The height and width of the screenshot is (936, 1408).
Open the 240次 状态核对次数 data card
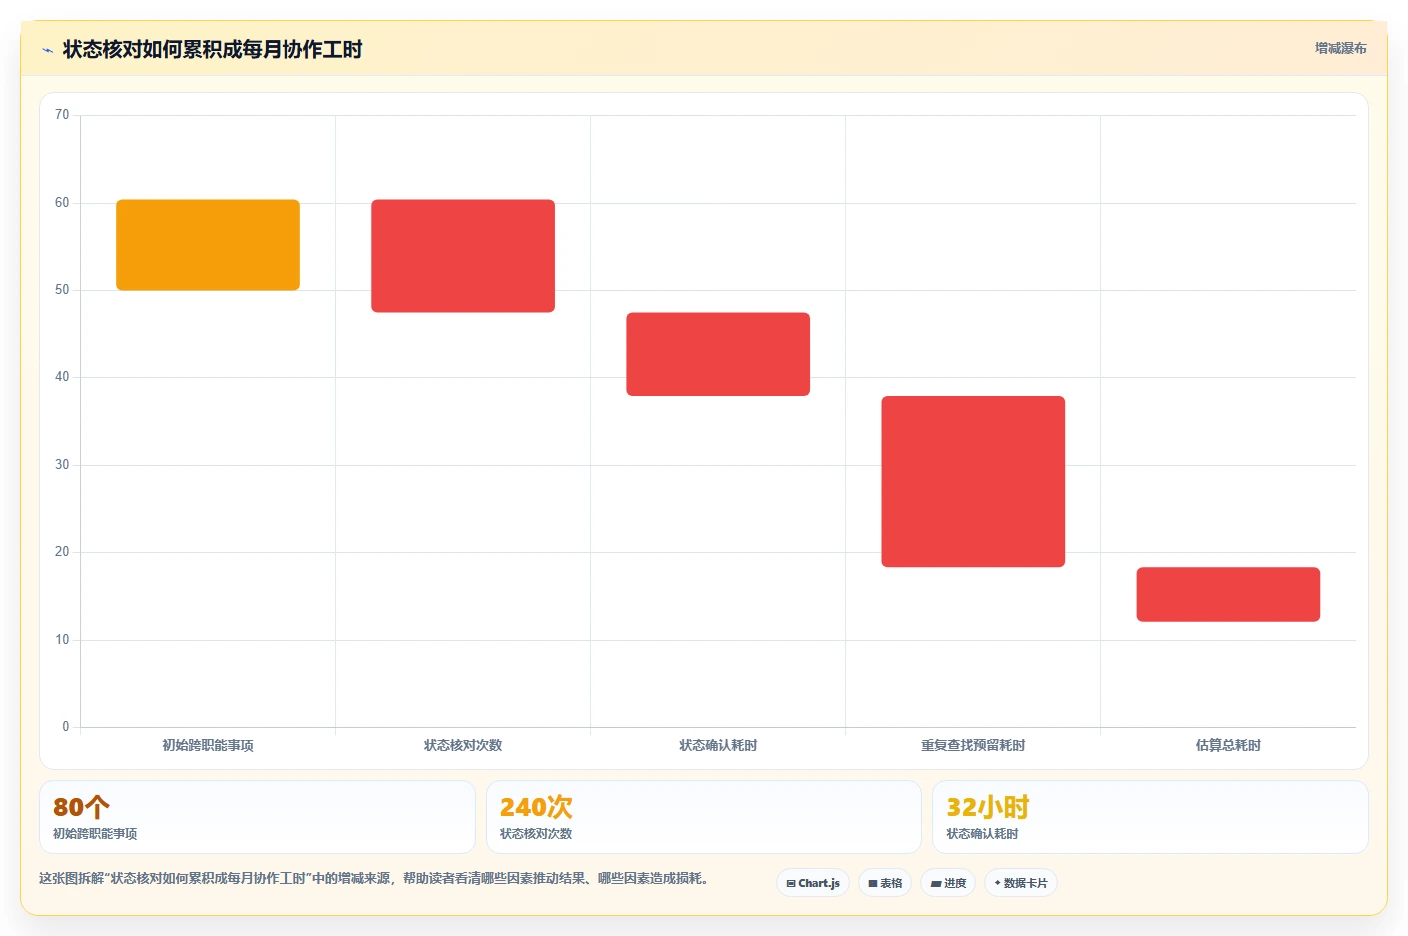704,817
